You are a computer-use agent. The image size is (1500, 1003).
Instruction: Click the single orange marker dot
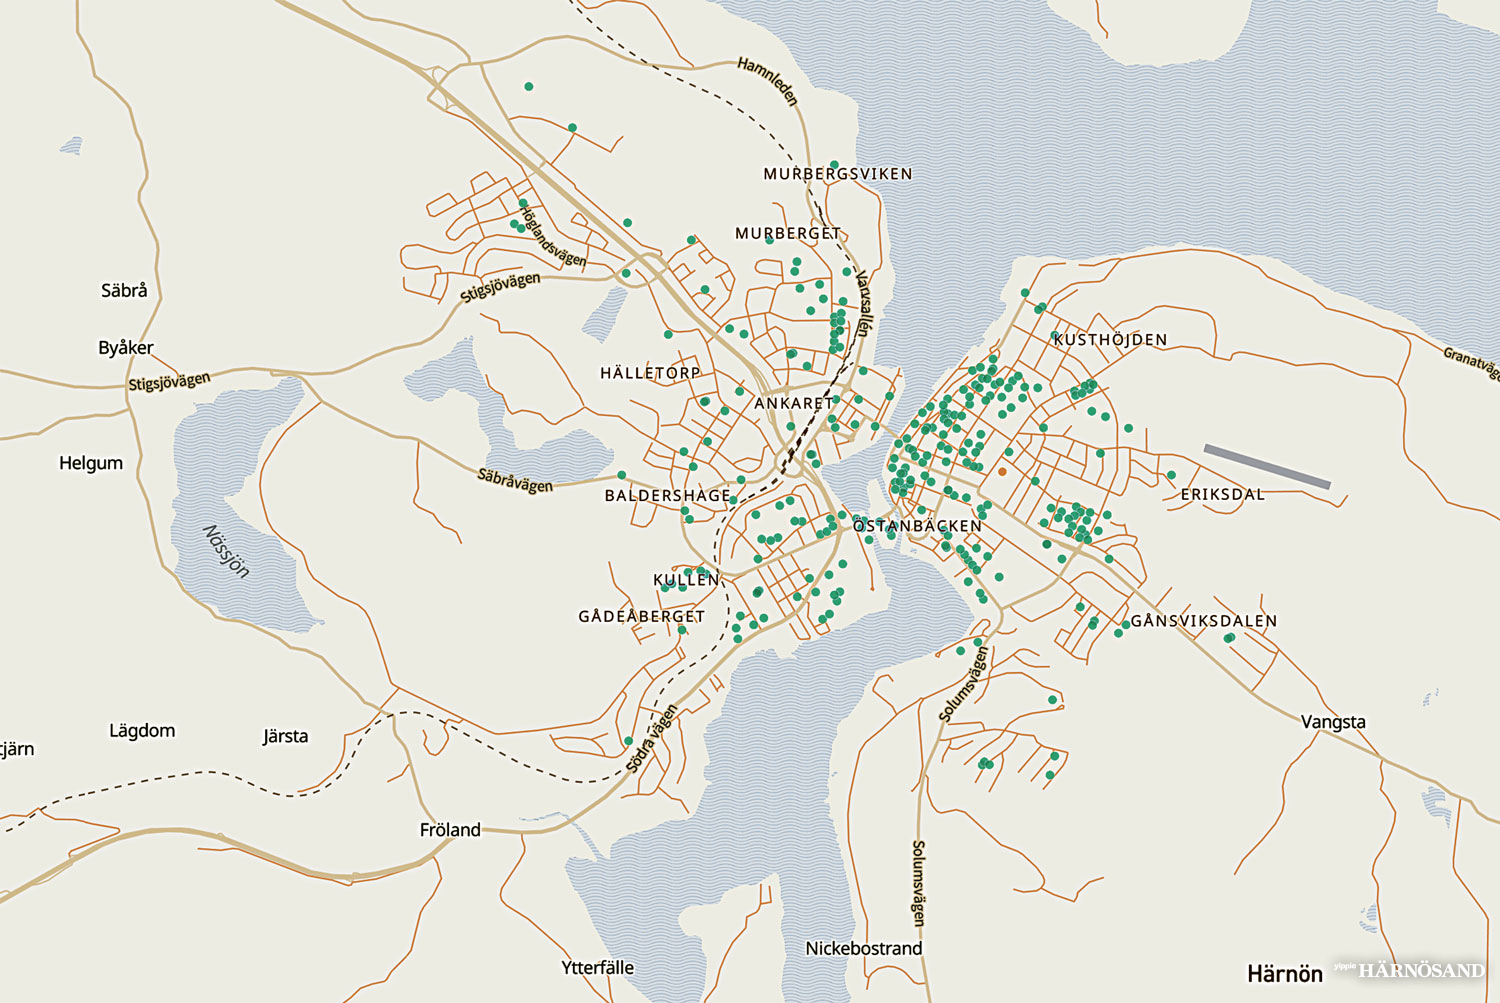pos(1002,472)
